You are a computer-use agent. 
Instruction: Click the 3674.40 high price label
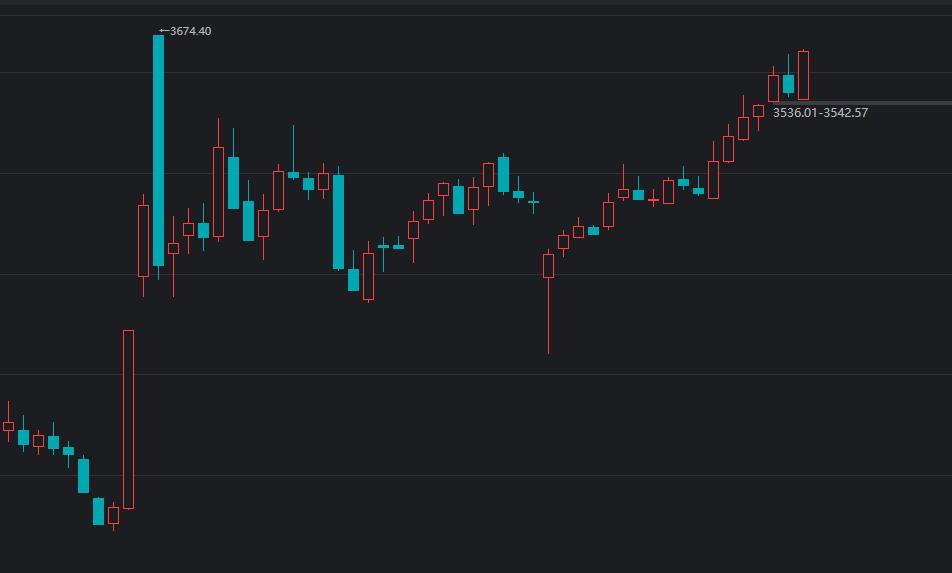pos(190,31)
